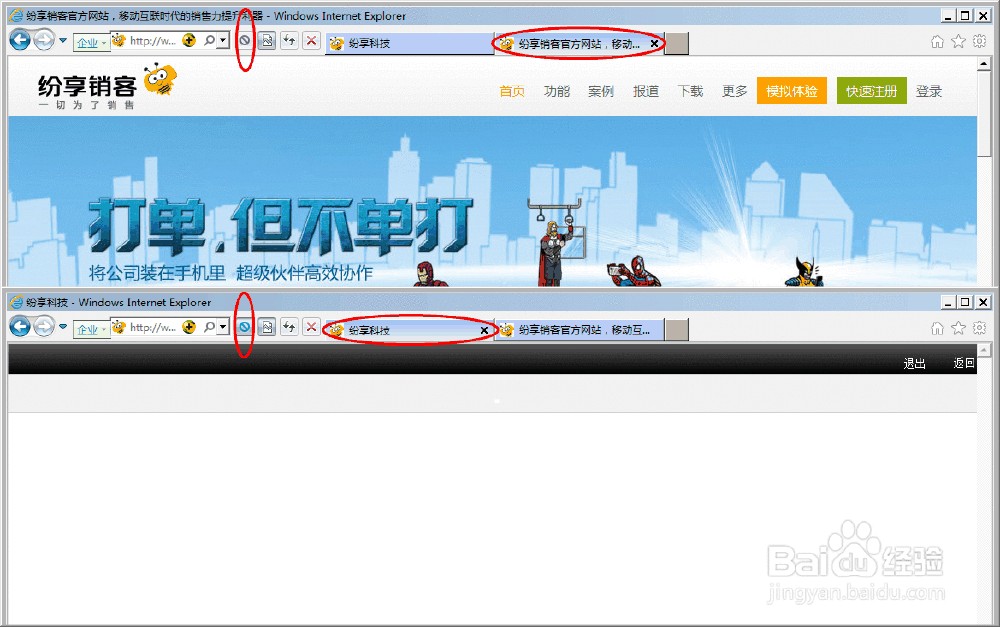The image size is (1000, 627).
Task: Click the Home icon at top right
Action: point(936,41)
